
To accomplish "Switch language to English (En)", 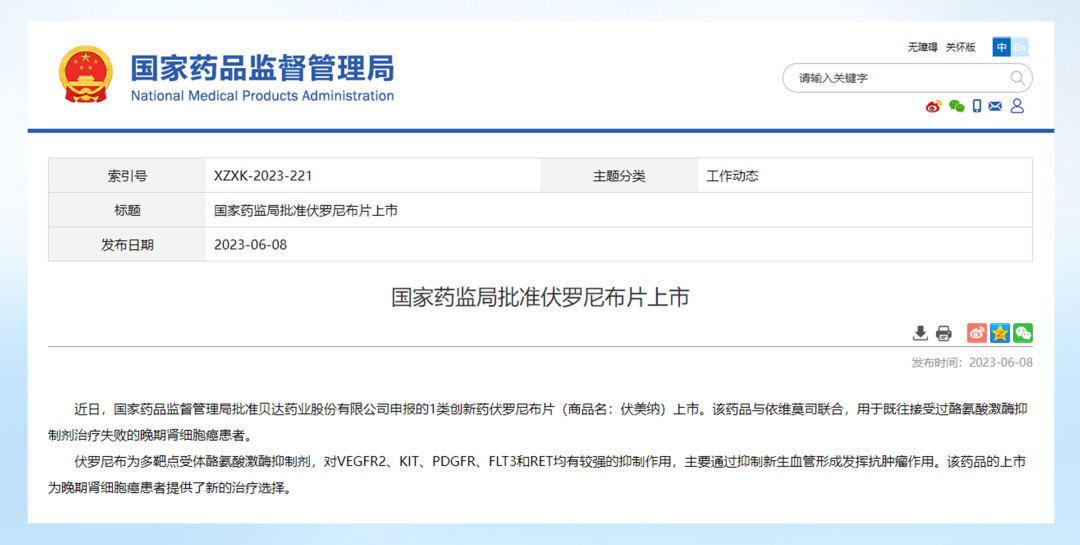I will pyautogui.click(x=1020, y=47).
